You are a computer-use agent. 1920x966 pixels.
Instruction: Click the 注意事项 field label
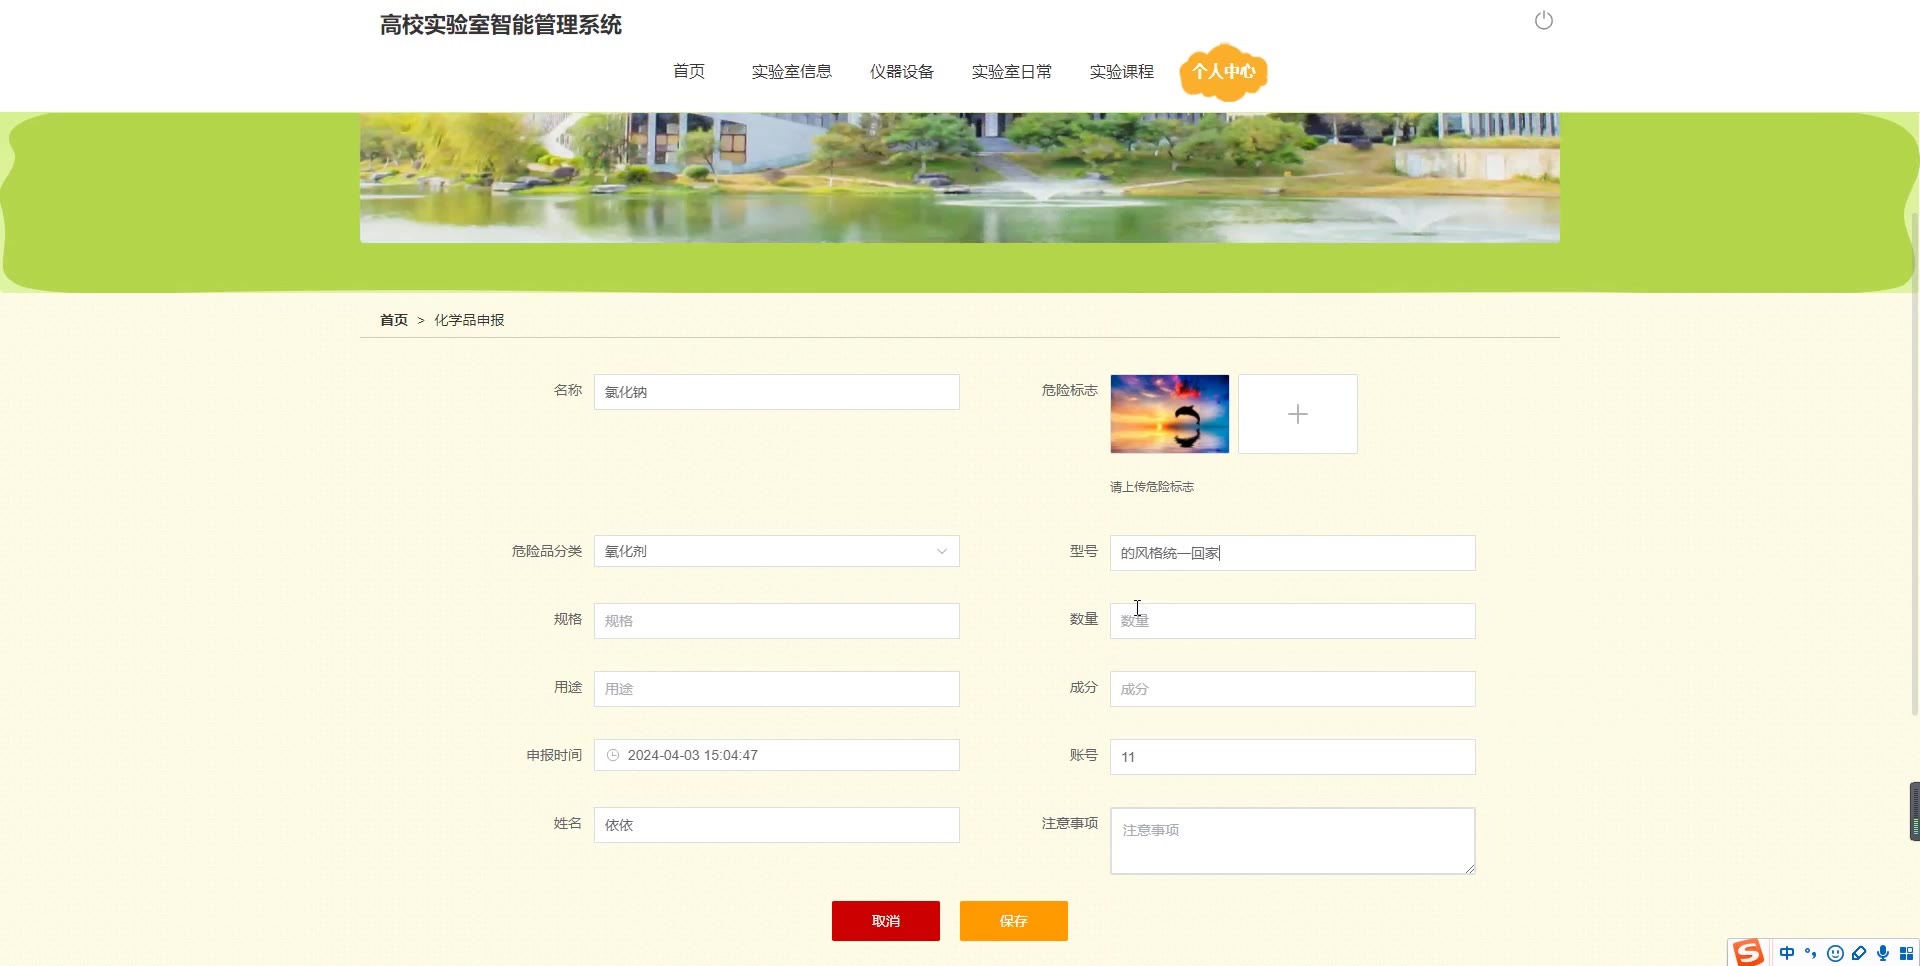[x=1070, y=823]
